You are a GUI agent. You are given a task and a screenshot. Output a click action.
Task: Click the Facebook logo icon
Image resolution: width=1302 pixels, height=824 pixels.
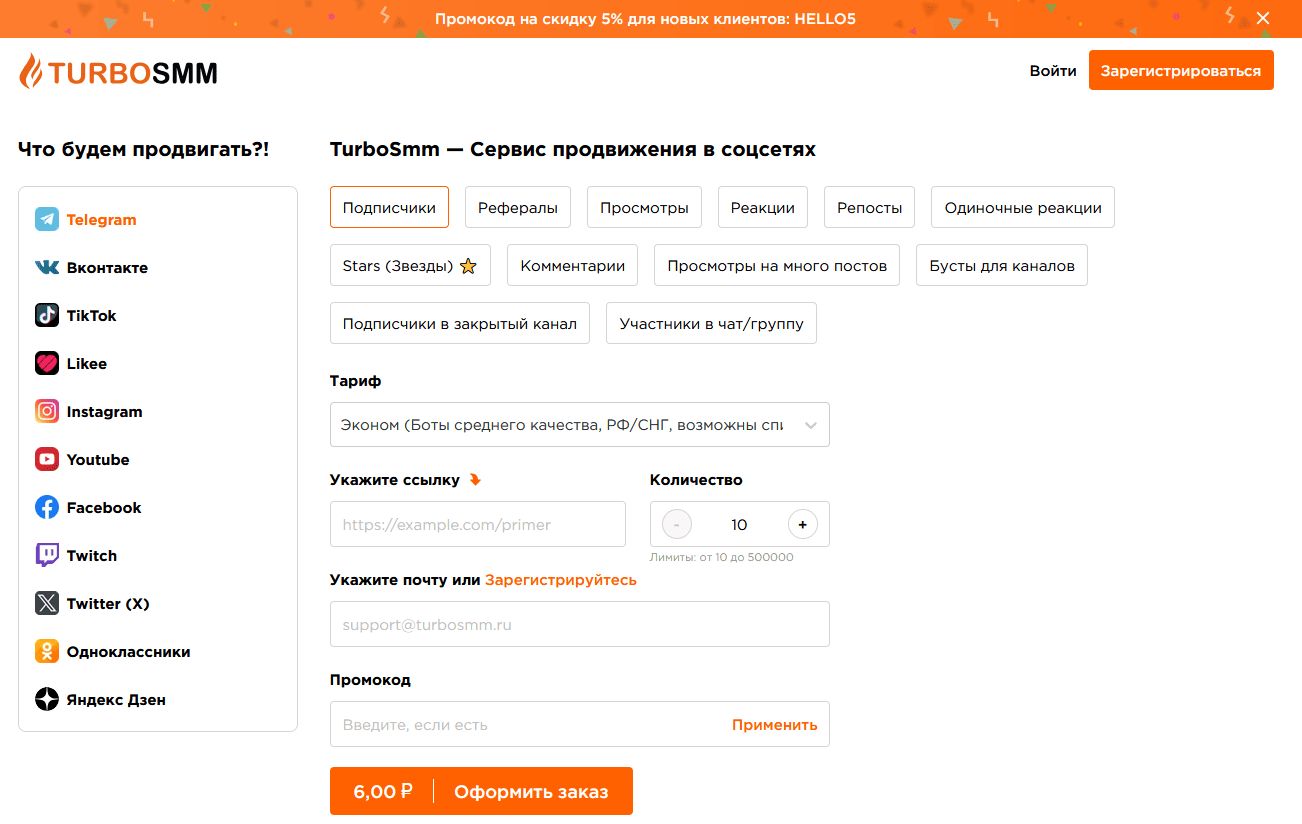[x=47, y=508]
